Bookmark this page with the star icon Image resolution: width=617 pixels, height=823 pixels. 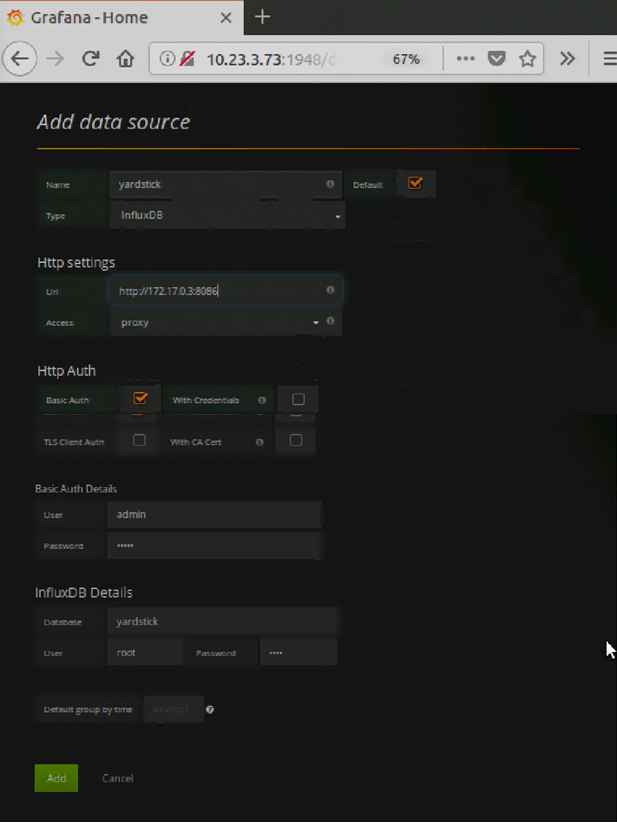click(527, 59)
